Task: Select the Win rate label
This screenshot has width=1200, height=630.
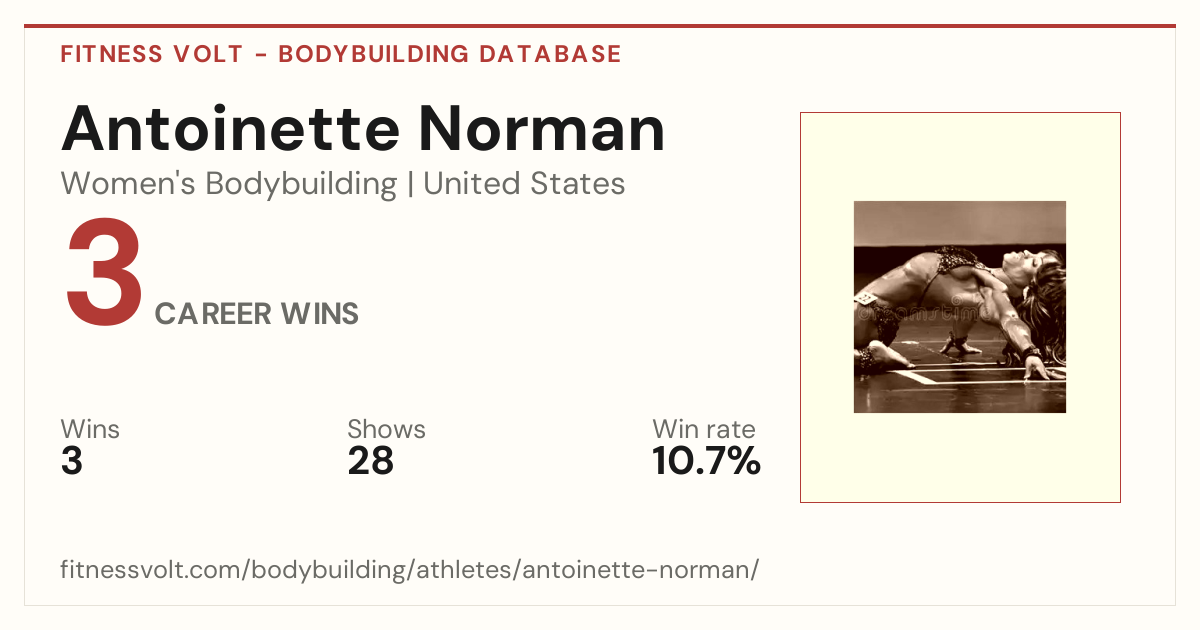Action: point(704,429)
